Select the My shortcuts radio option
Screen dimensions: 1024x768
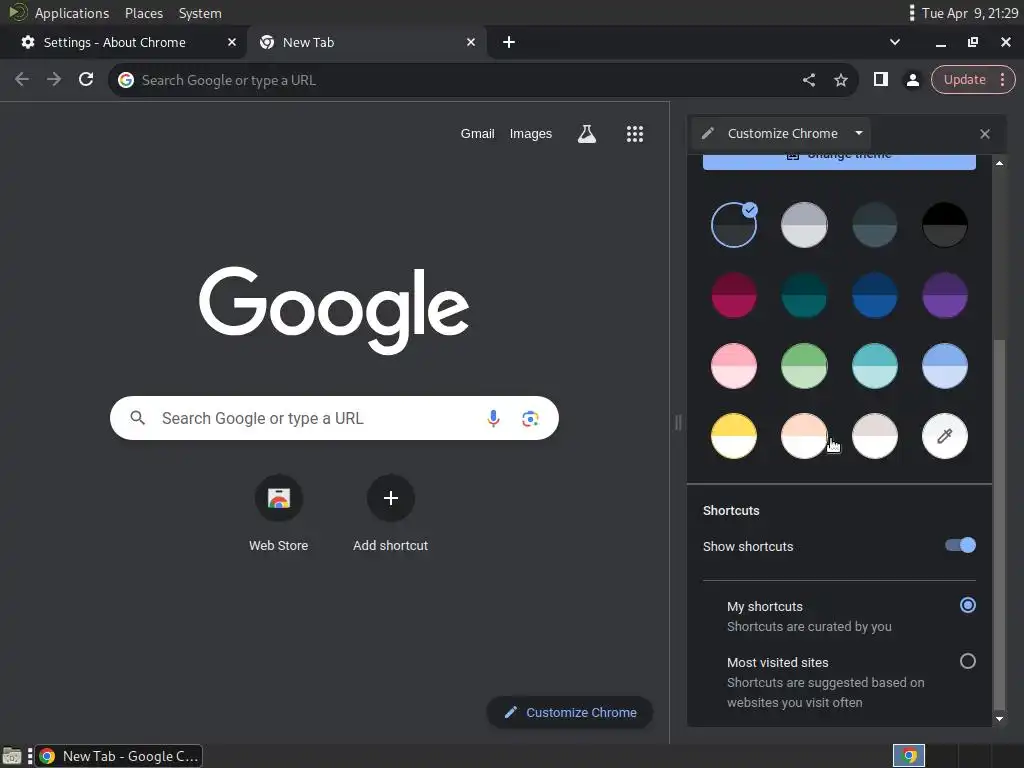tap(967, 605)
